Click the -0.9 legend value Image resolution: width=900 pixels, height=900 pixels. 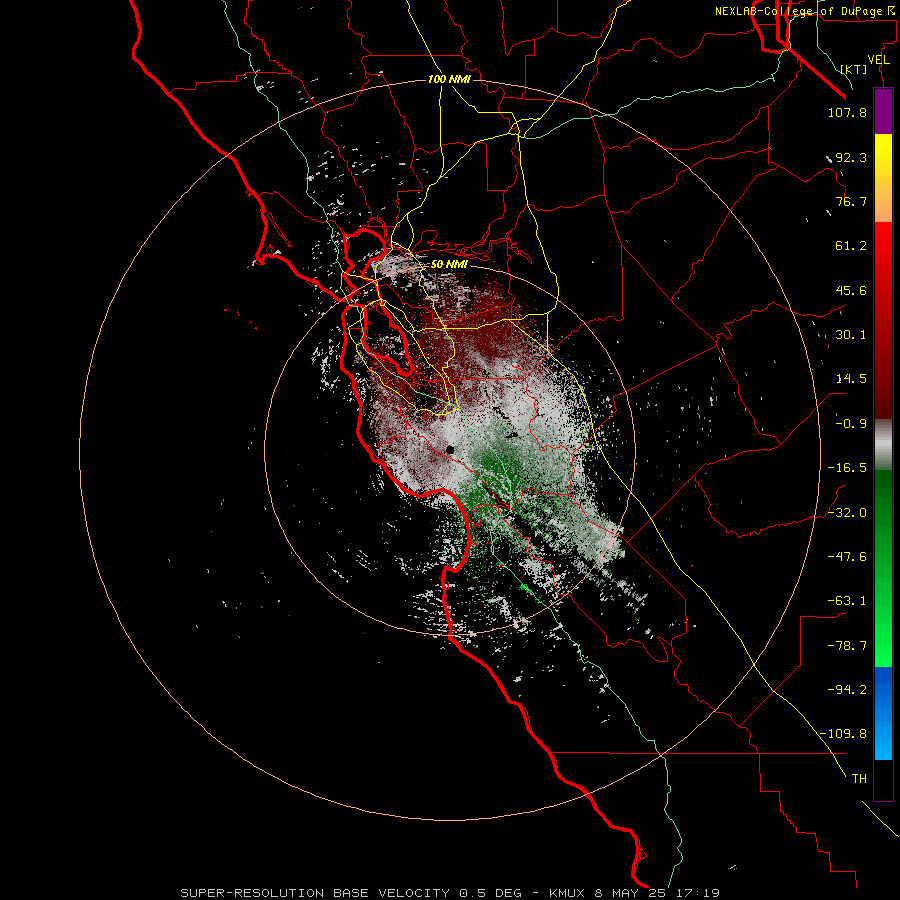[851, 424]
